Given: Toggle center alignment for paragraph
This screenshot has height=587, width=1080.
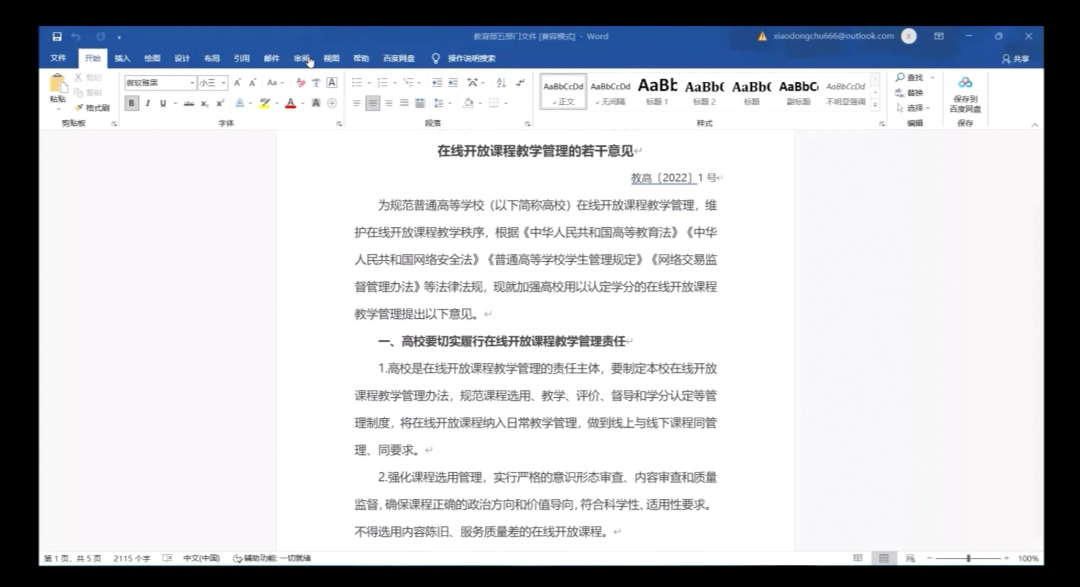Looking at the screenshot, I should [372, 103].
